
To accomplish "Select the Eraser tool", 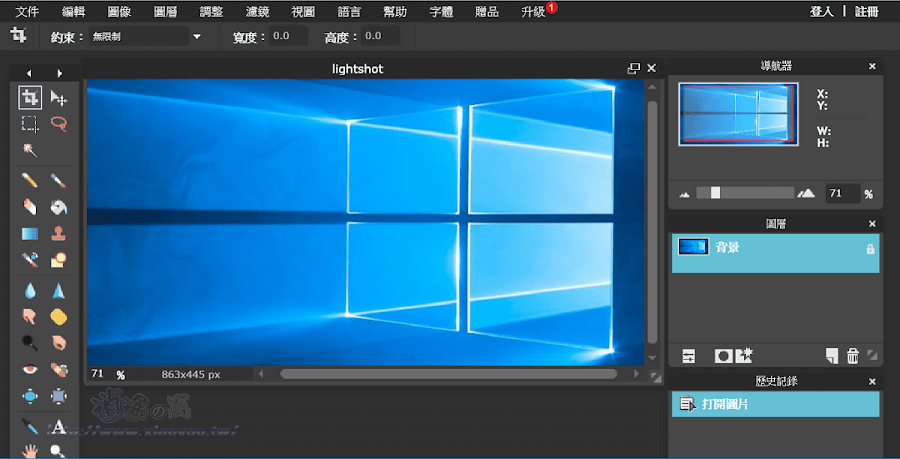I will pyautogui.click(x=30, y=207).
